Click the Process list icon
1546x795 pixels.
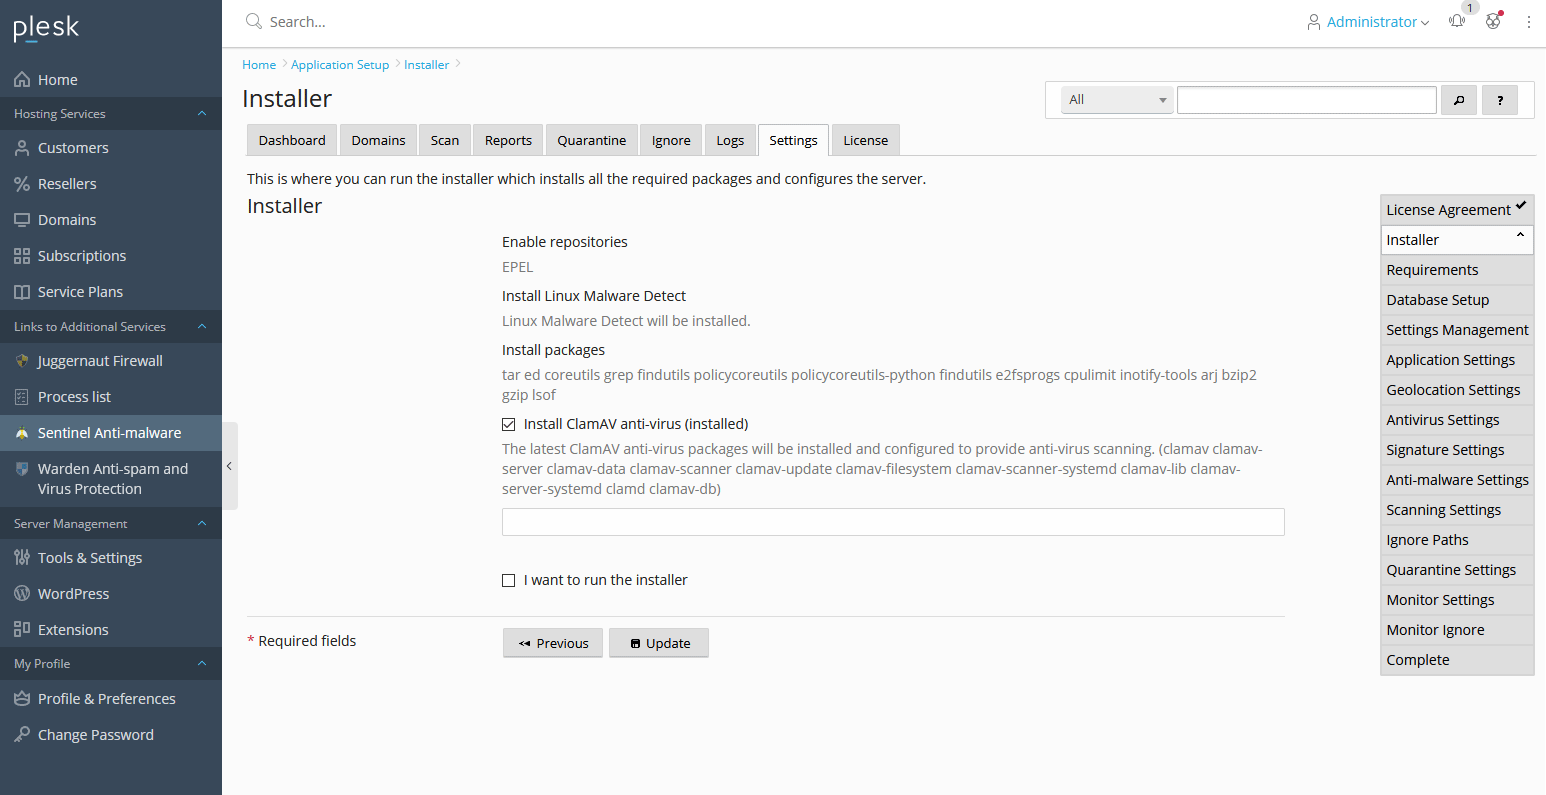[22, 397]
